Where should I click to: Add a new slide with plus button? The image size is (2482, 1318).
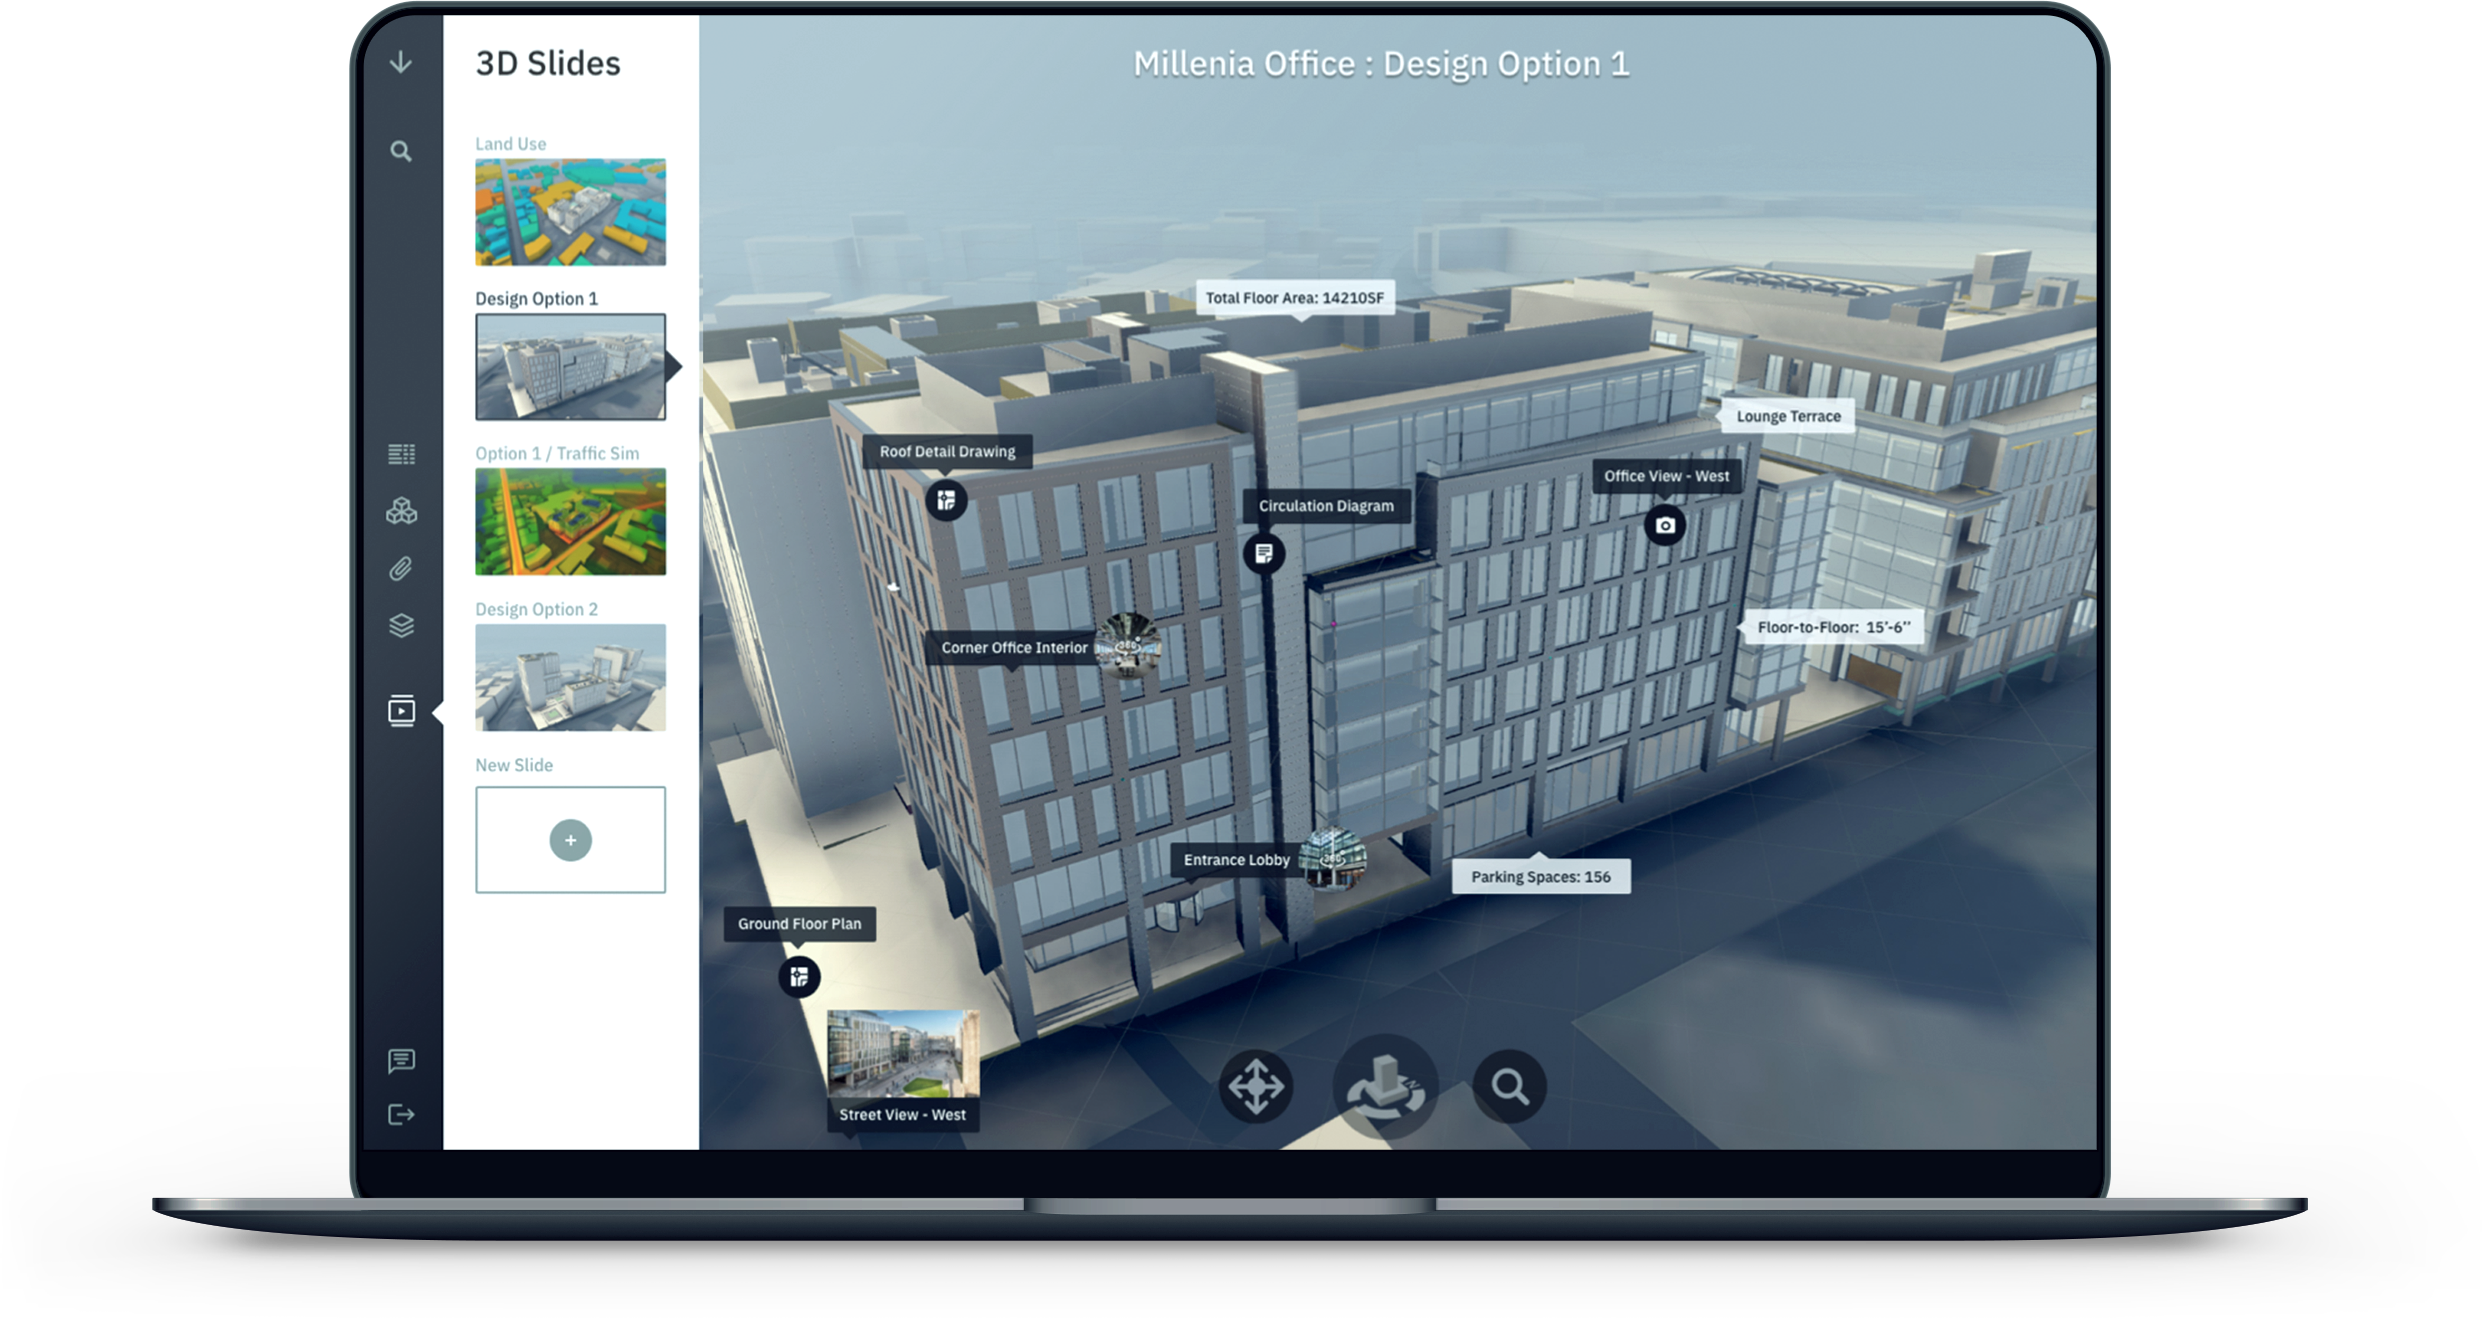pos(570,840)
